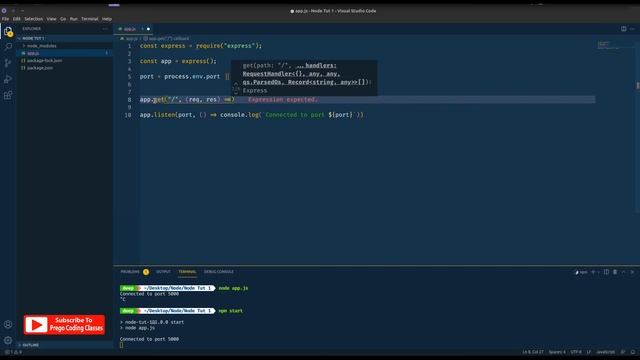Open the Extensions view
This screenshot has height=360, width=640.
point(8,95)
